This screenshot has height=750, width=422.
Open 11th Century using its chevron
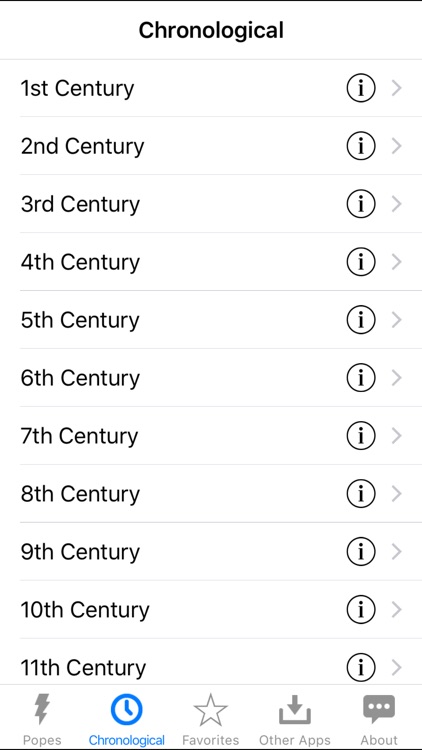[396, 667]
